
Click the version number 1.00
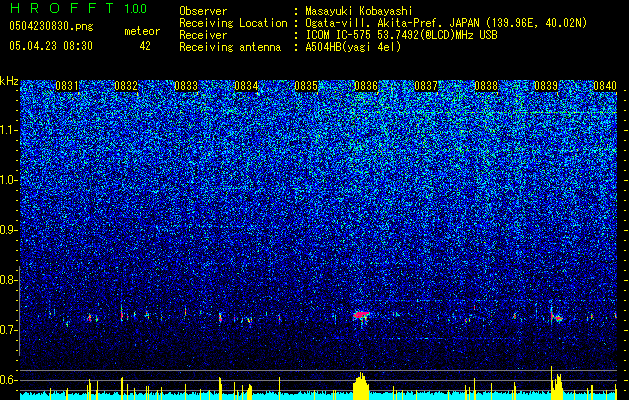[x=136, y=8]
